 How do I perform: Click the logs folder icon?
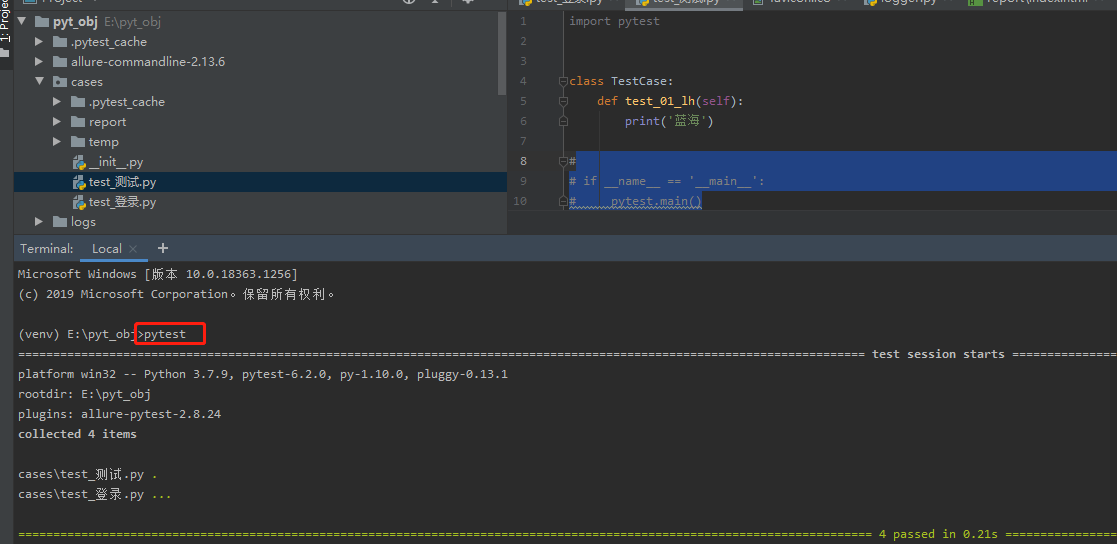(x=60, y=221)
